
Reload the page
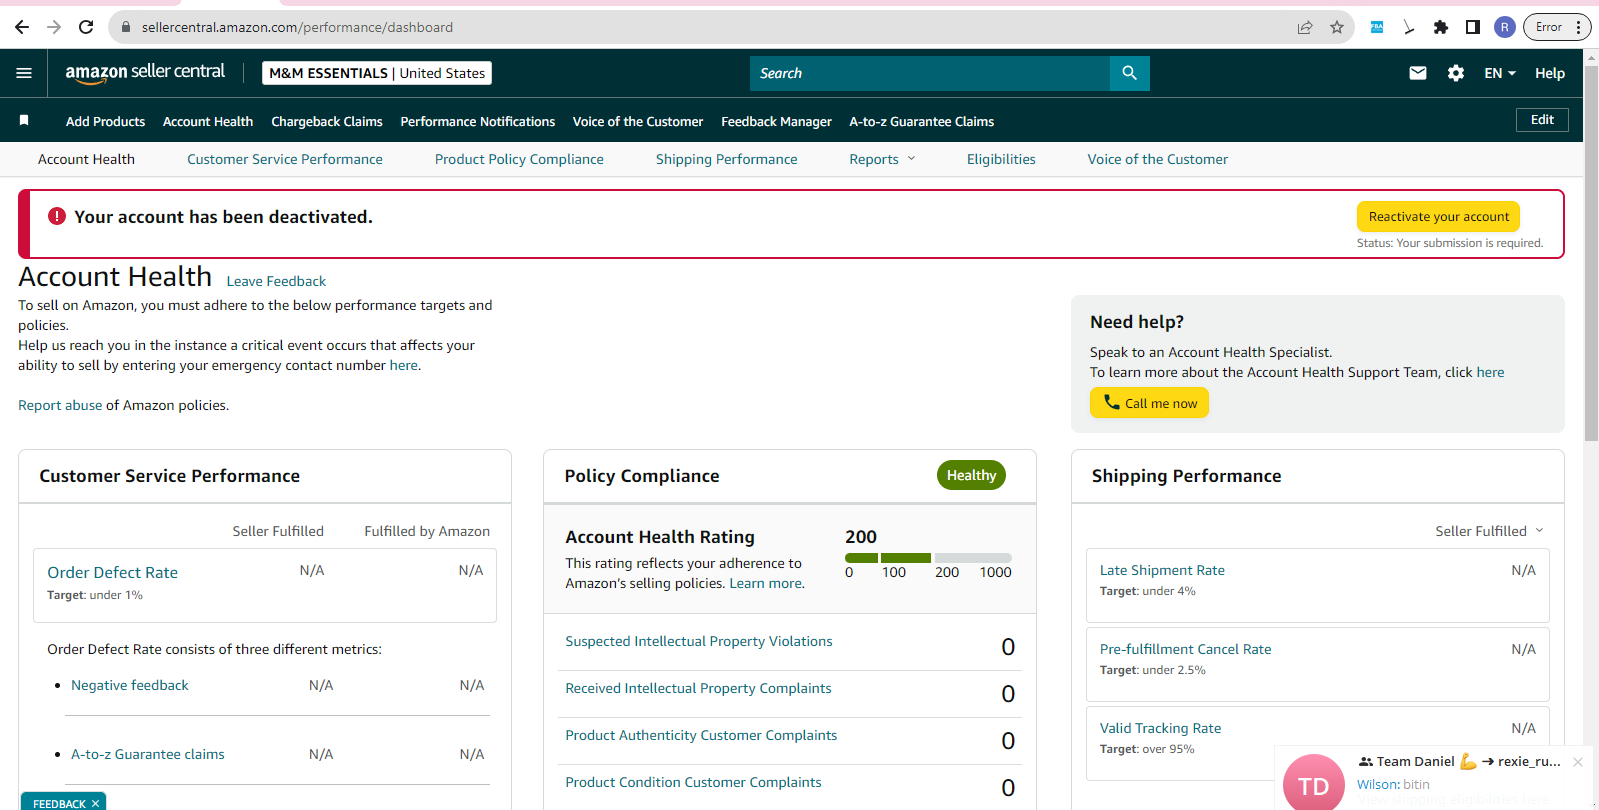[x=86, y=27]
